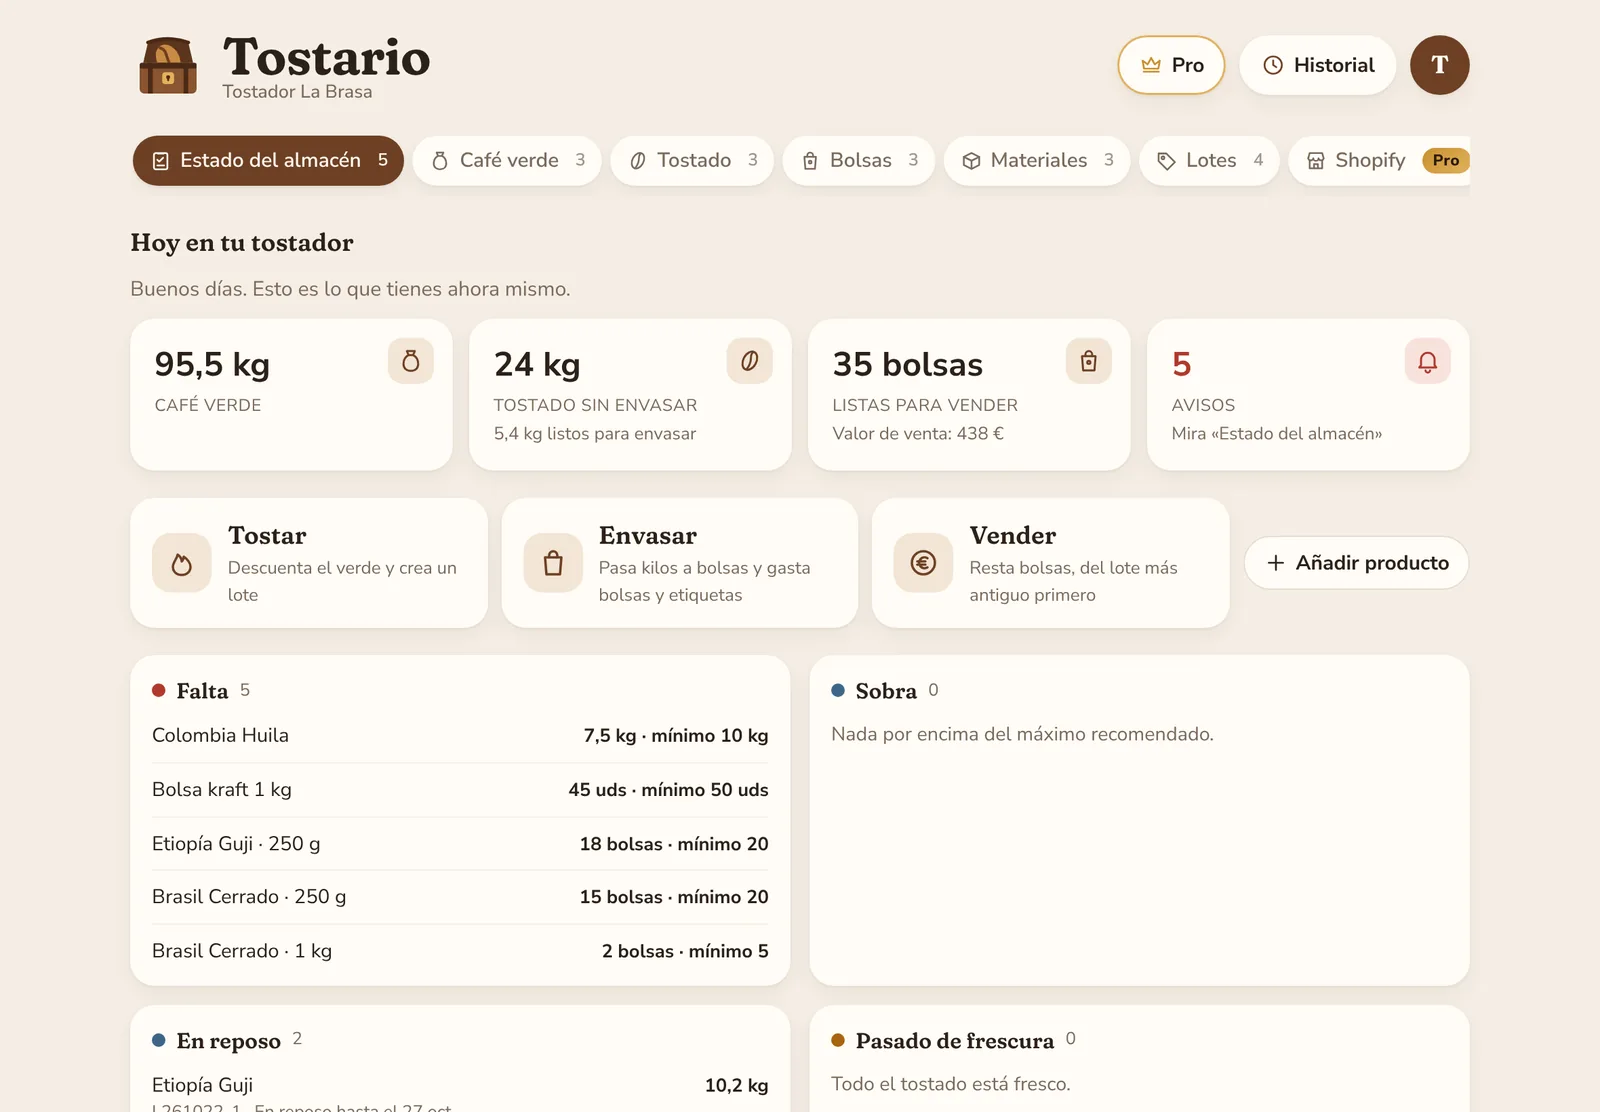1600x1112 pixels.
Task: Click the shopping bag icon on Envasar card
Action: click(x=553, y=563)
